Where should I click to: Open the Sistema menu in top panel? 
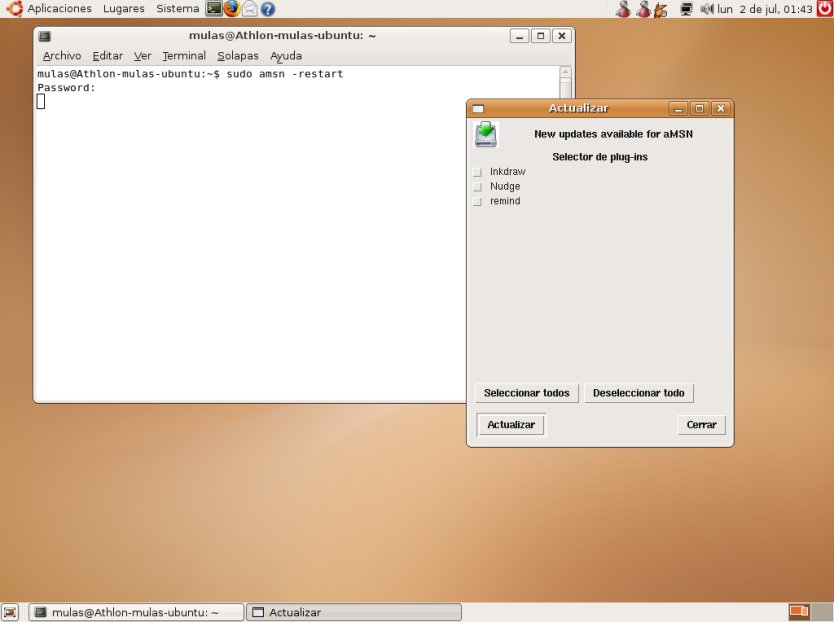coord(178,9)
